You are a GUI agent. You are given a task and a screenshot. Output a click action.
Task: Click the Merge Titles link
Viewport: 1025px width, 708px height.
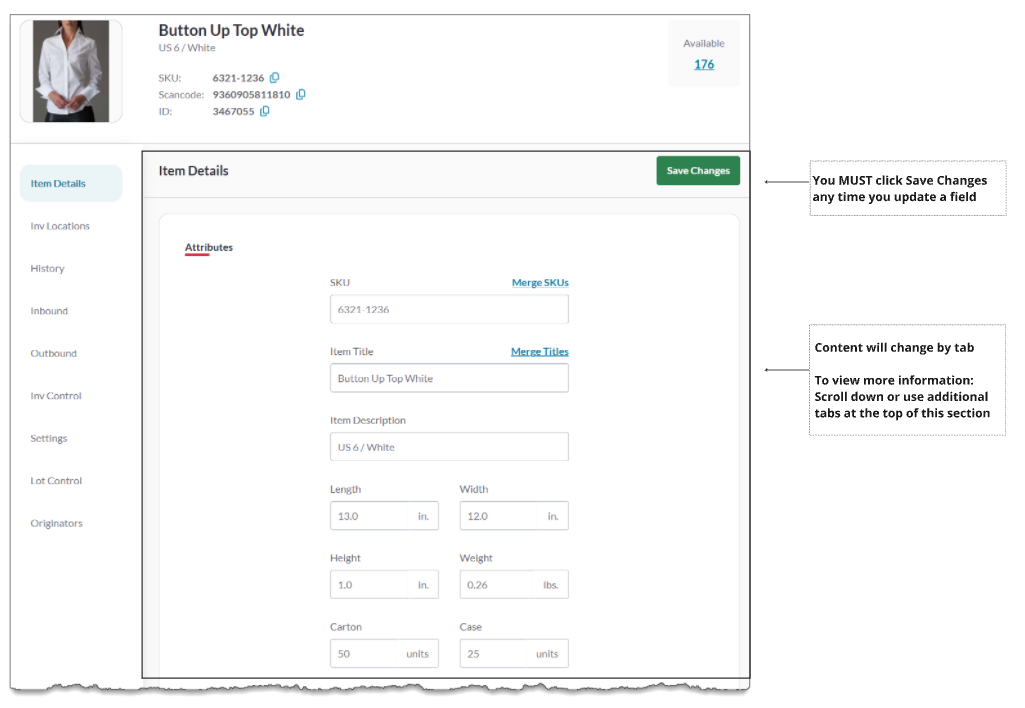[539, 352]
